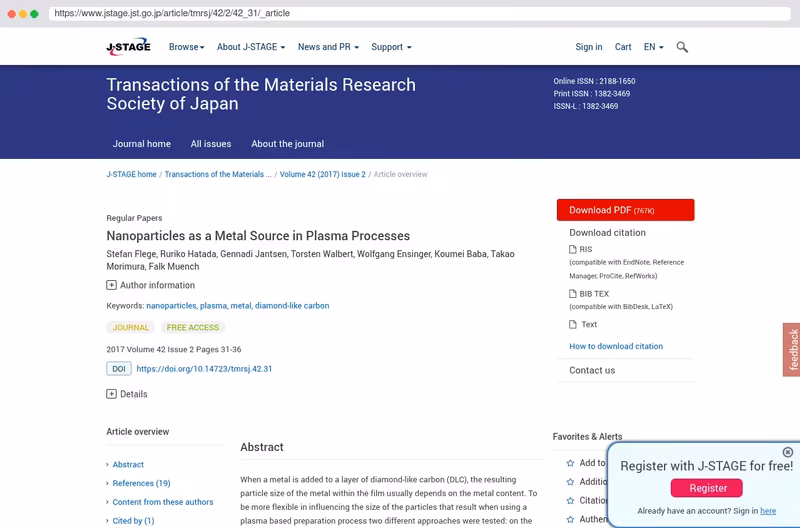The image size is (800, 528).
Task: Open the Cart link
Action: click(x=623, y=47)
